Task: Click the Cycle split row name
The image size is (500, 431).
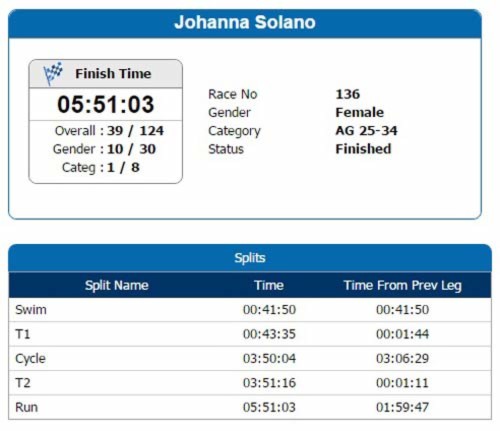Action: (x=30, y=359)
